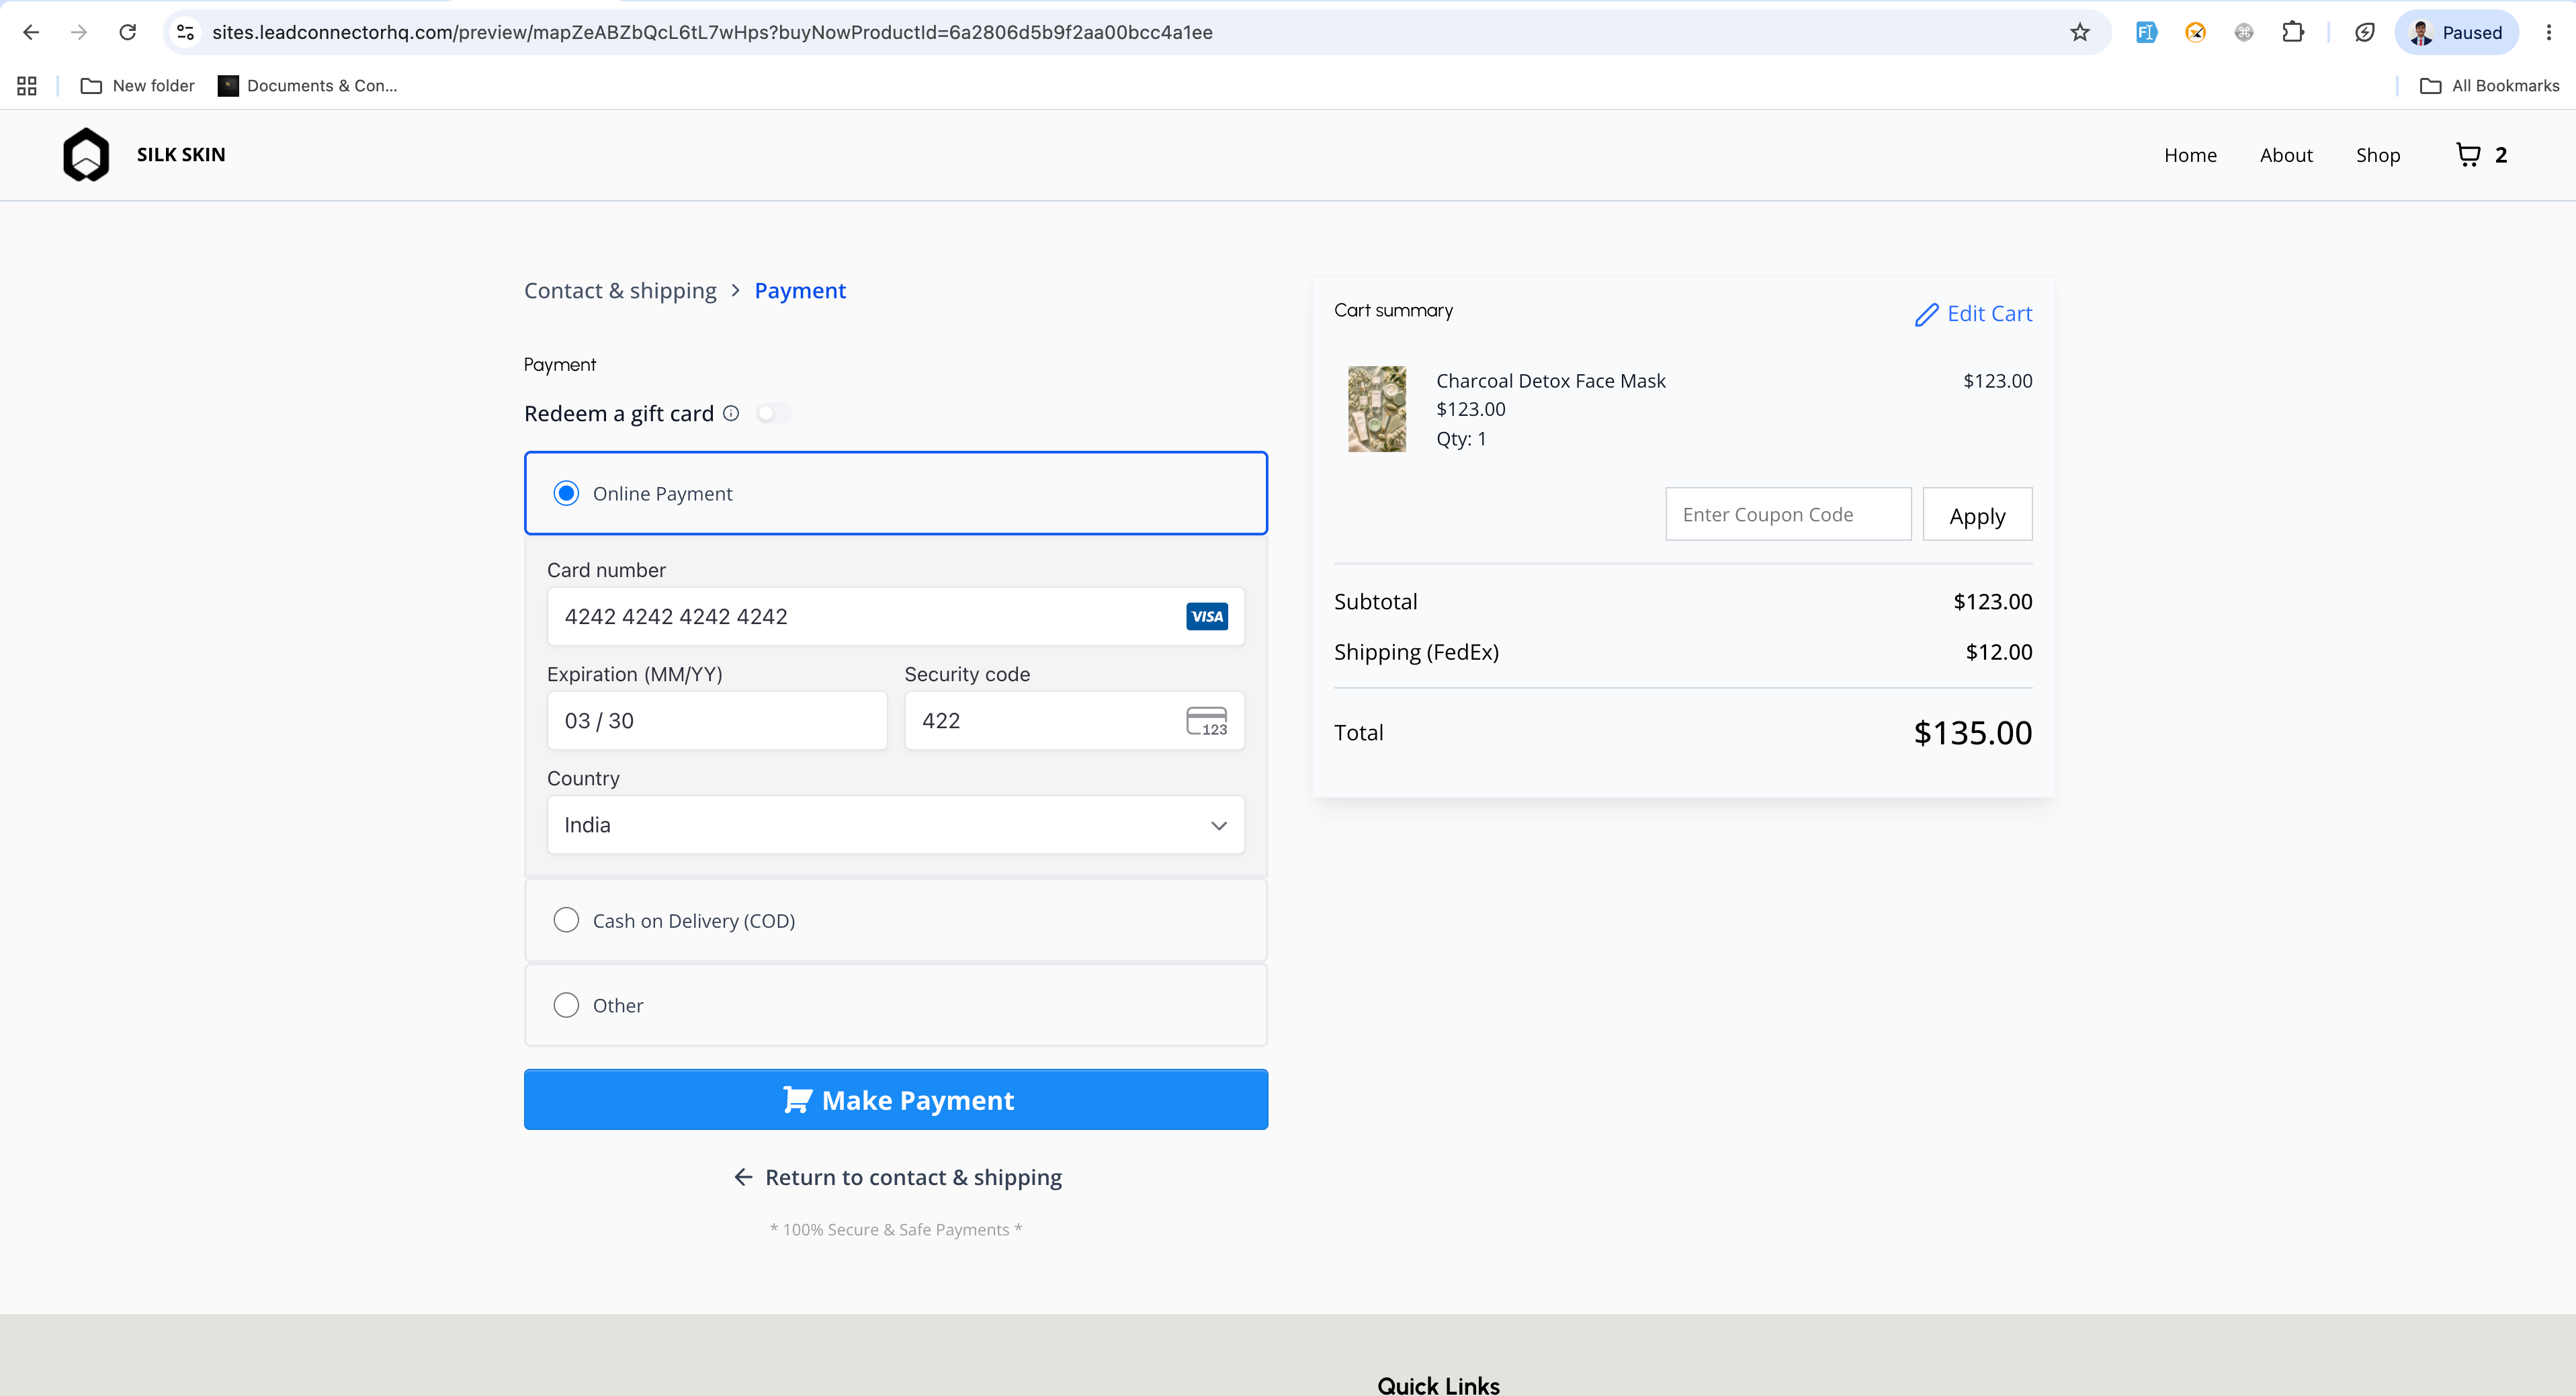Click the Qty: 1 text
The image size is (2576, 1396).
click(x=1461, y=439)
